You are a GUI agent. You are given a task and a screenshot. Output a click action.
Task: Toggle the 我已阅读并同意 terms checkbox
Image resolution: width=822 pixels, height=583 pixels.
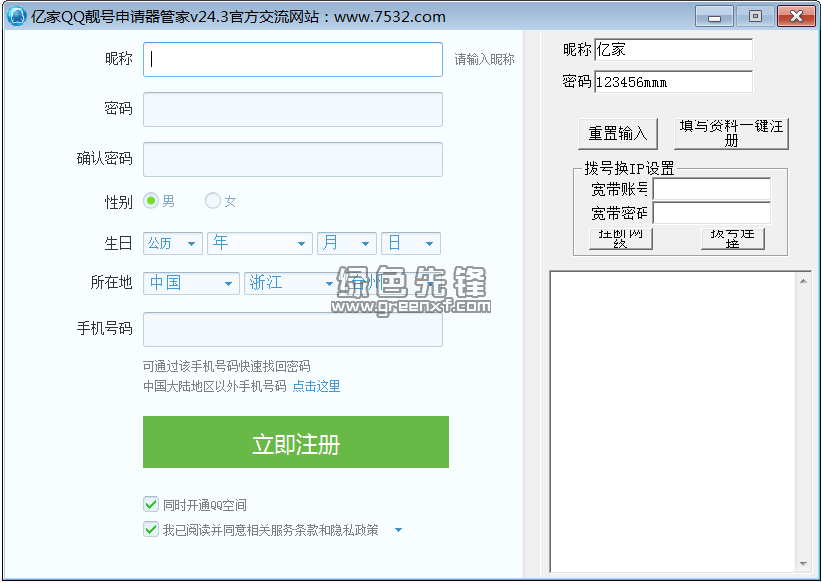(x=151, y=529)
